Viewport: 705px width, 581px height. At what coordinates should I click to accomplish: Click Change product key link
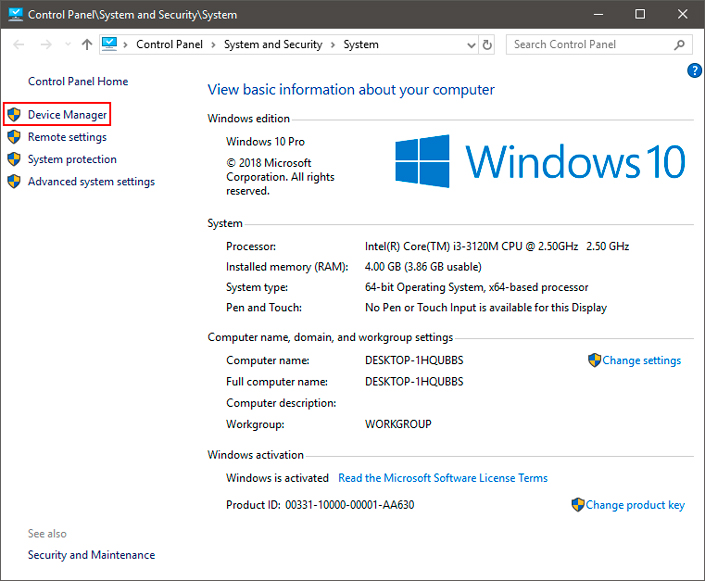pyautogui.click(x=635, y=505)
